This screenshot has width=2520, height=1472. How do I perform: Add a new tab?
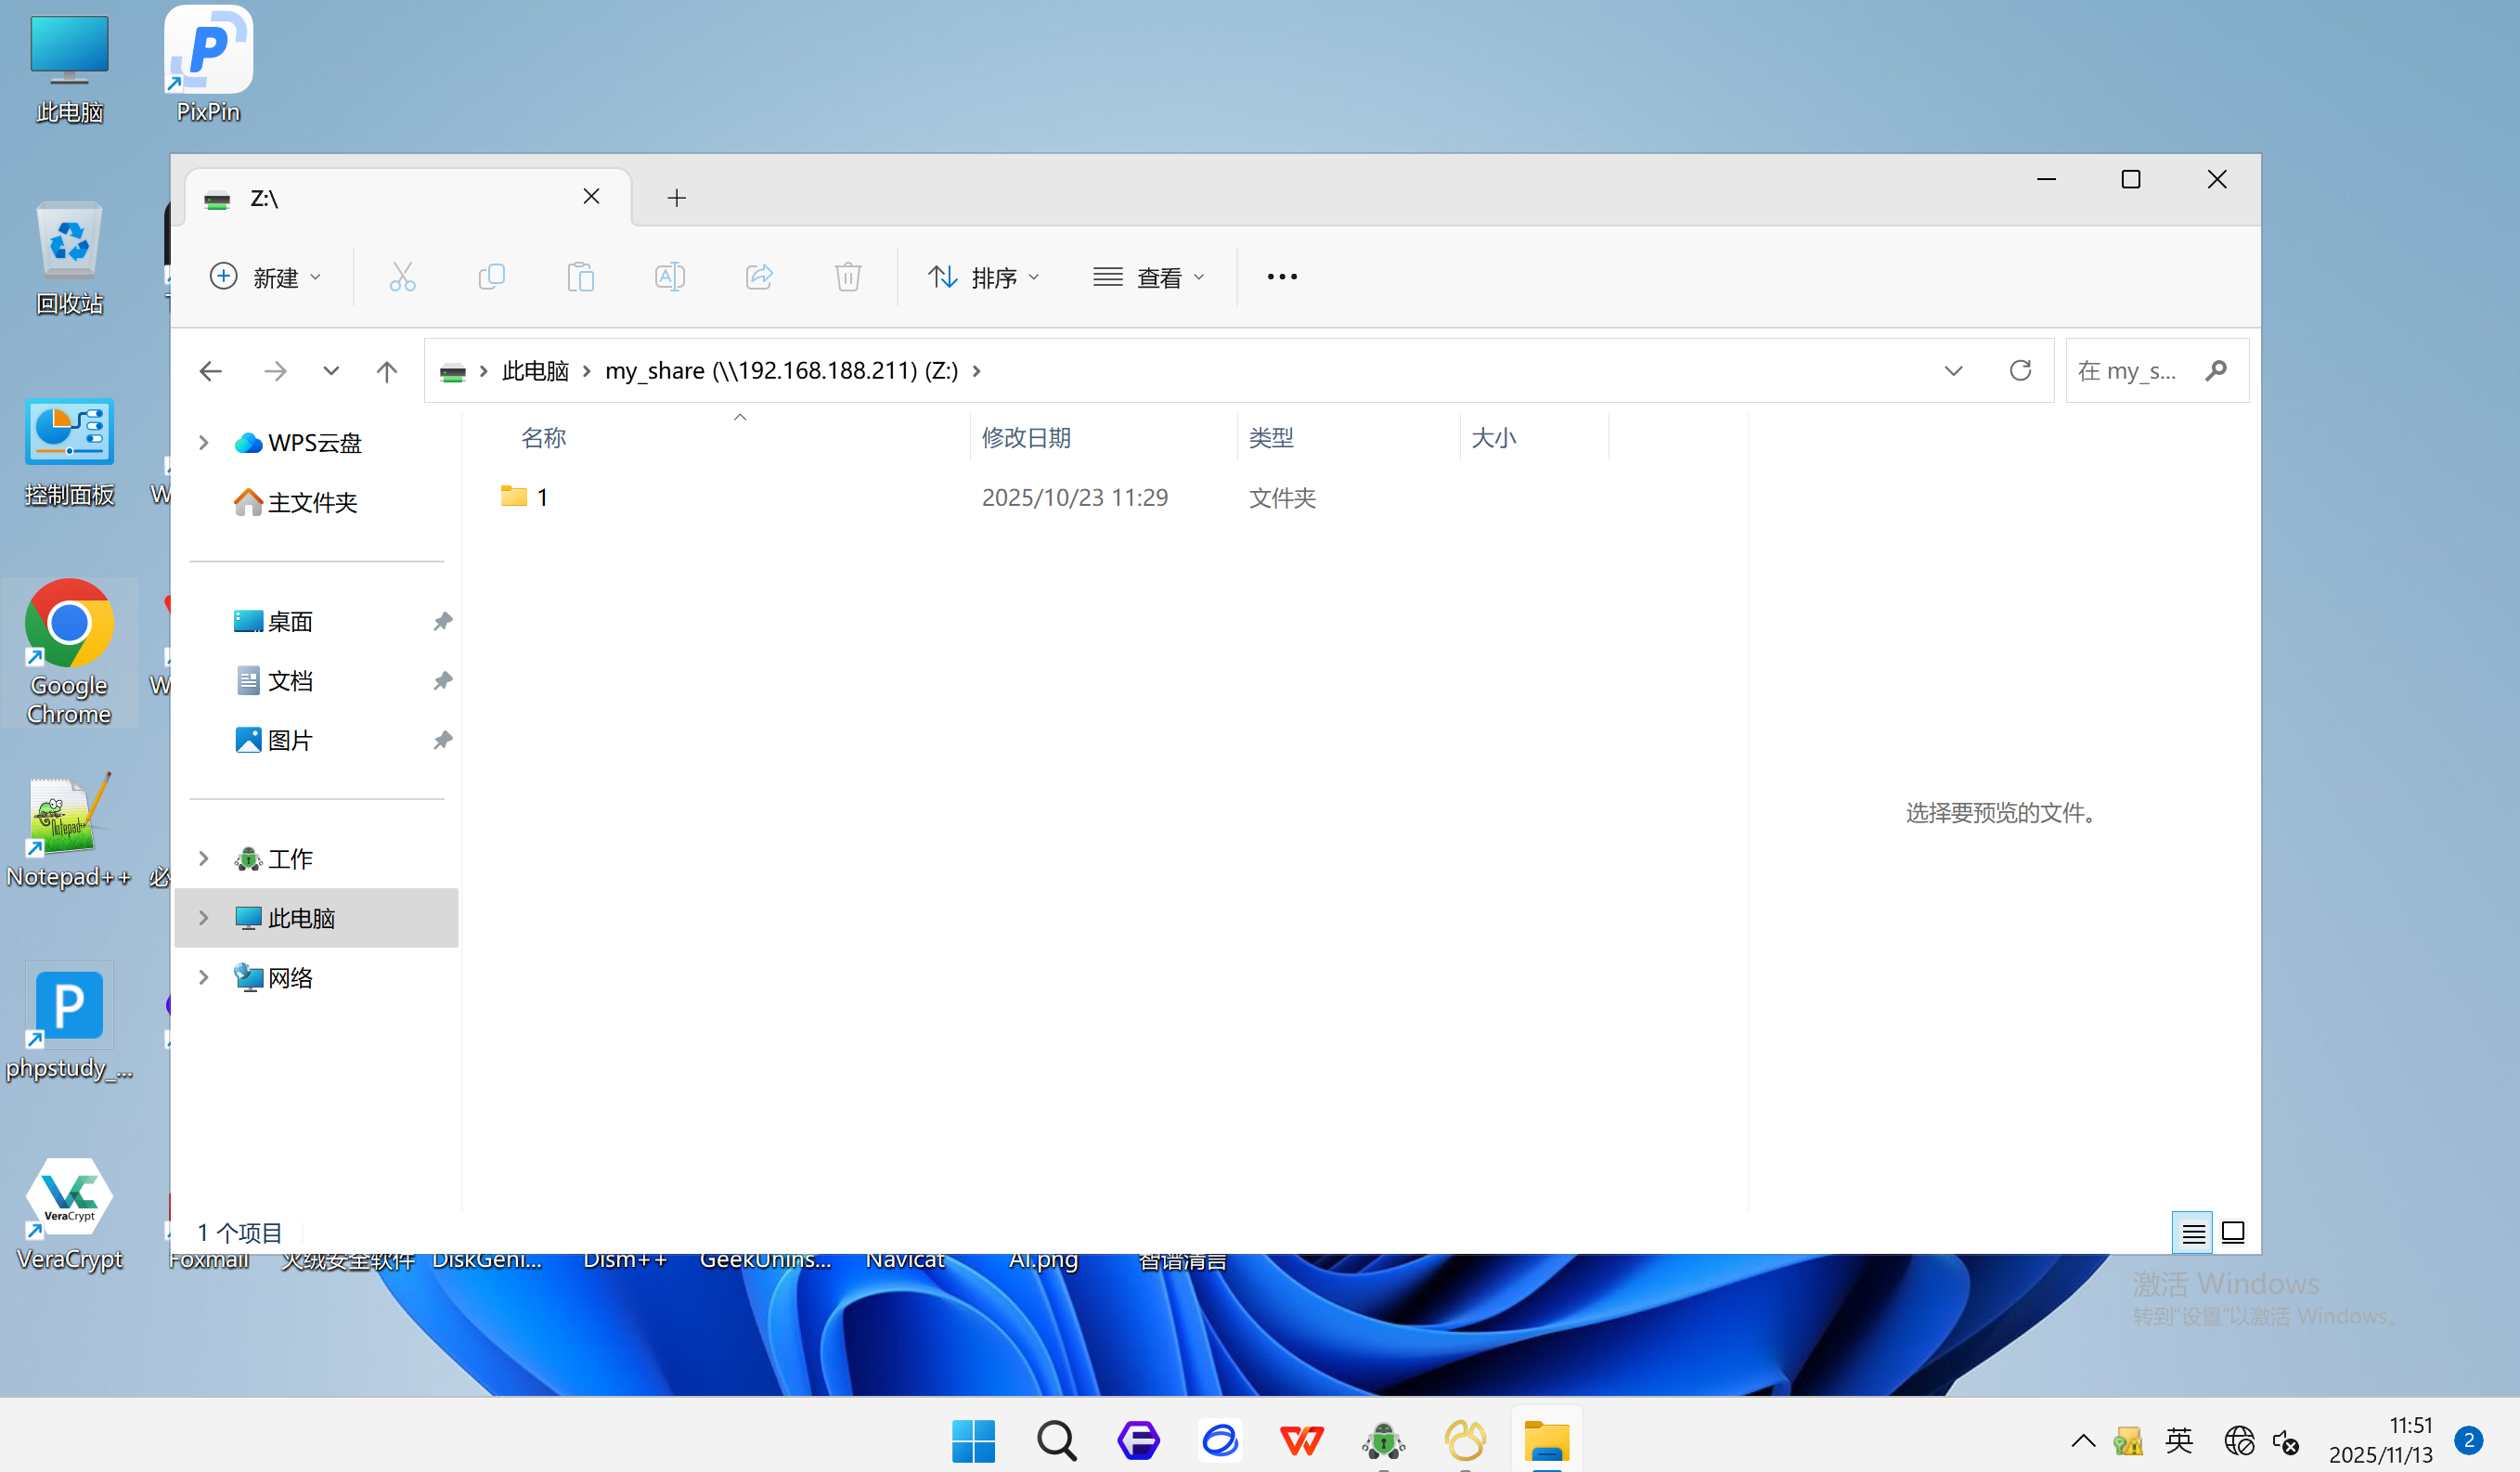pyautogui.click(x=677, y=198)
